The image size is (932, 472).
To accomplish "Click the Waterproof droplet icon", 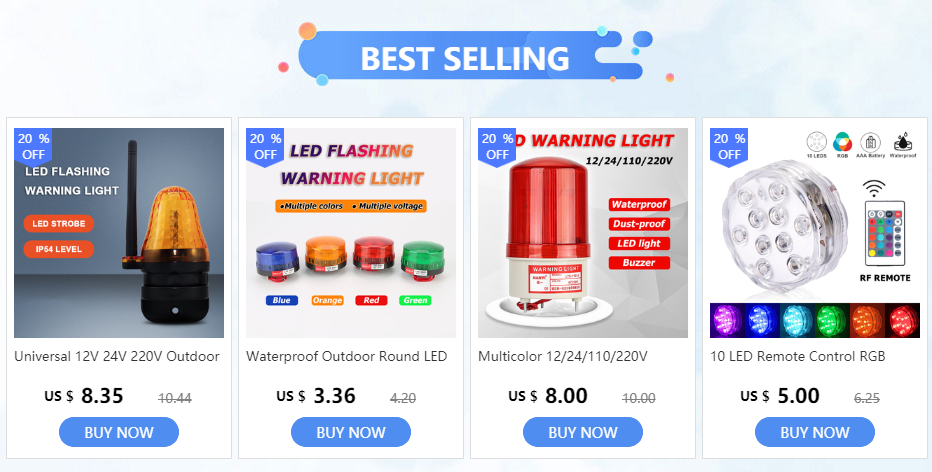I will click(903, 143).
